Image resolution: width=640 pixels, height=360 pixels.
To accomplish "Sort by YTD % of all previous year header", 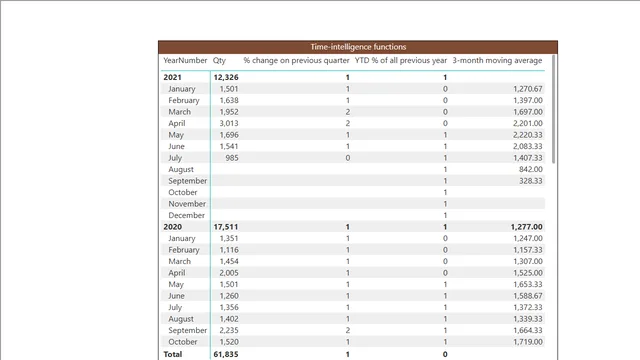I will (x=401, y=60).
